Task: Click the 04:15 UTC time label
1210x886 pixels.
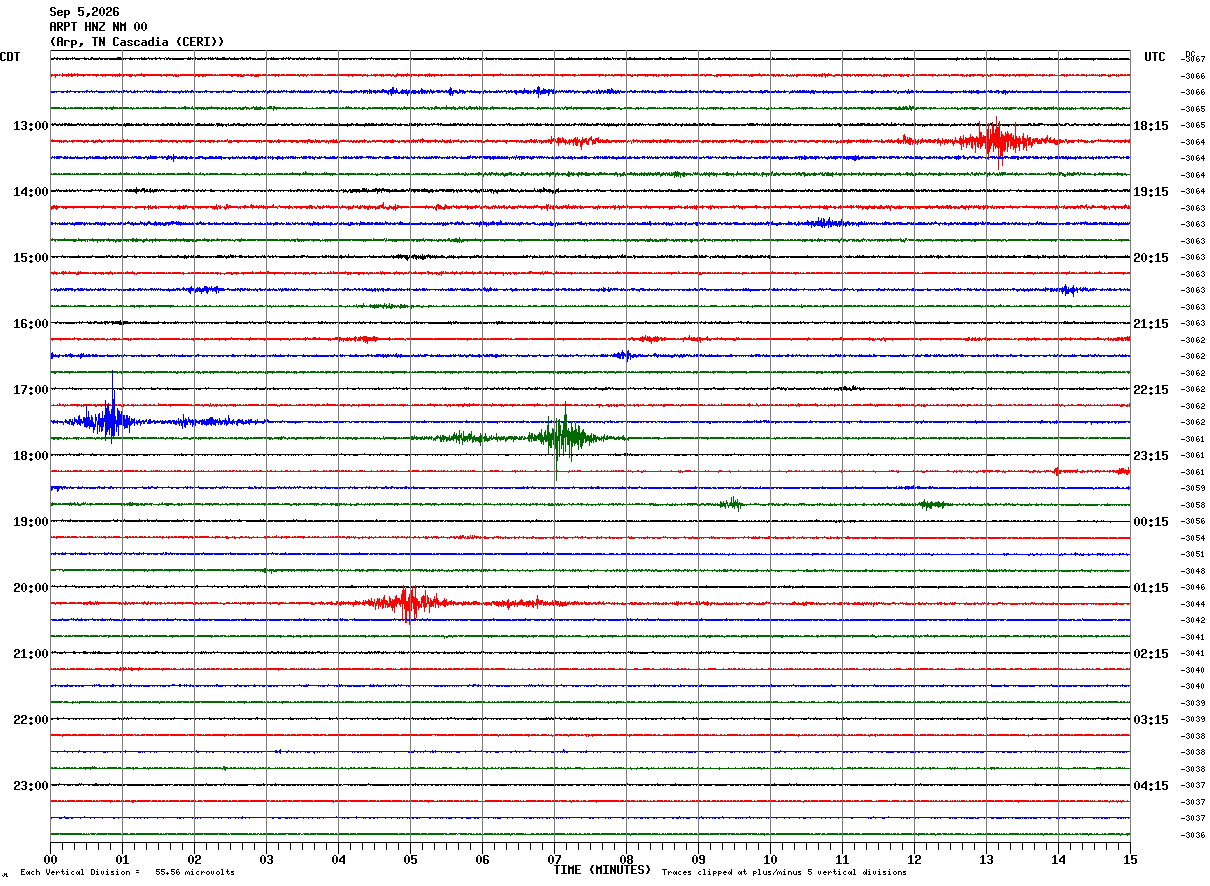Action: pyautogui.click(x=1151, y=786)
